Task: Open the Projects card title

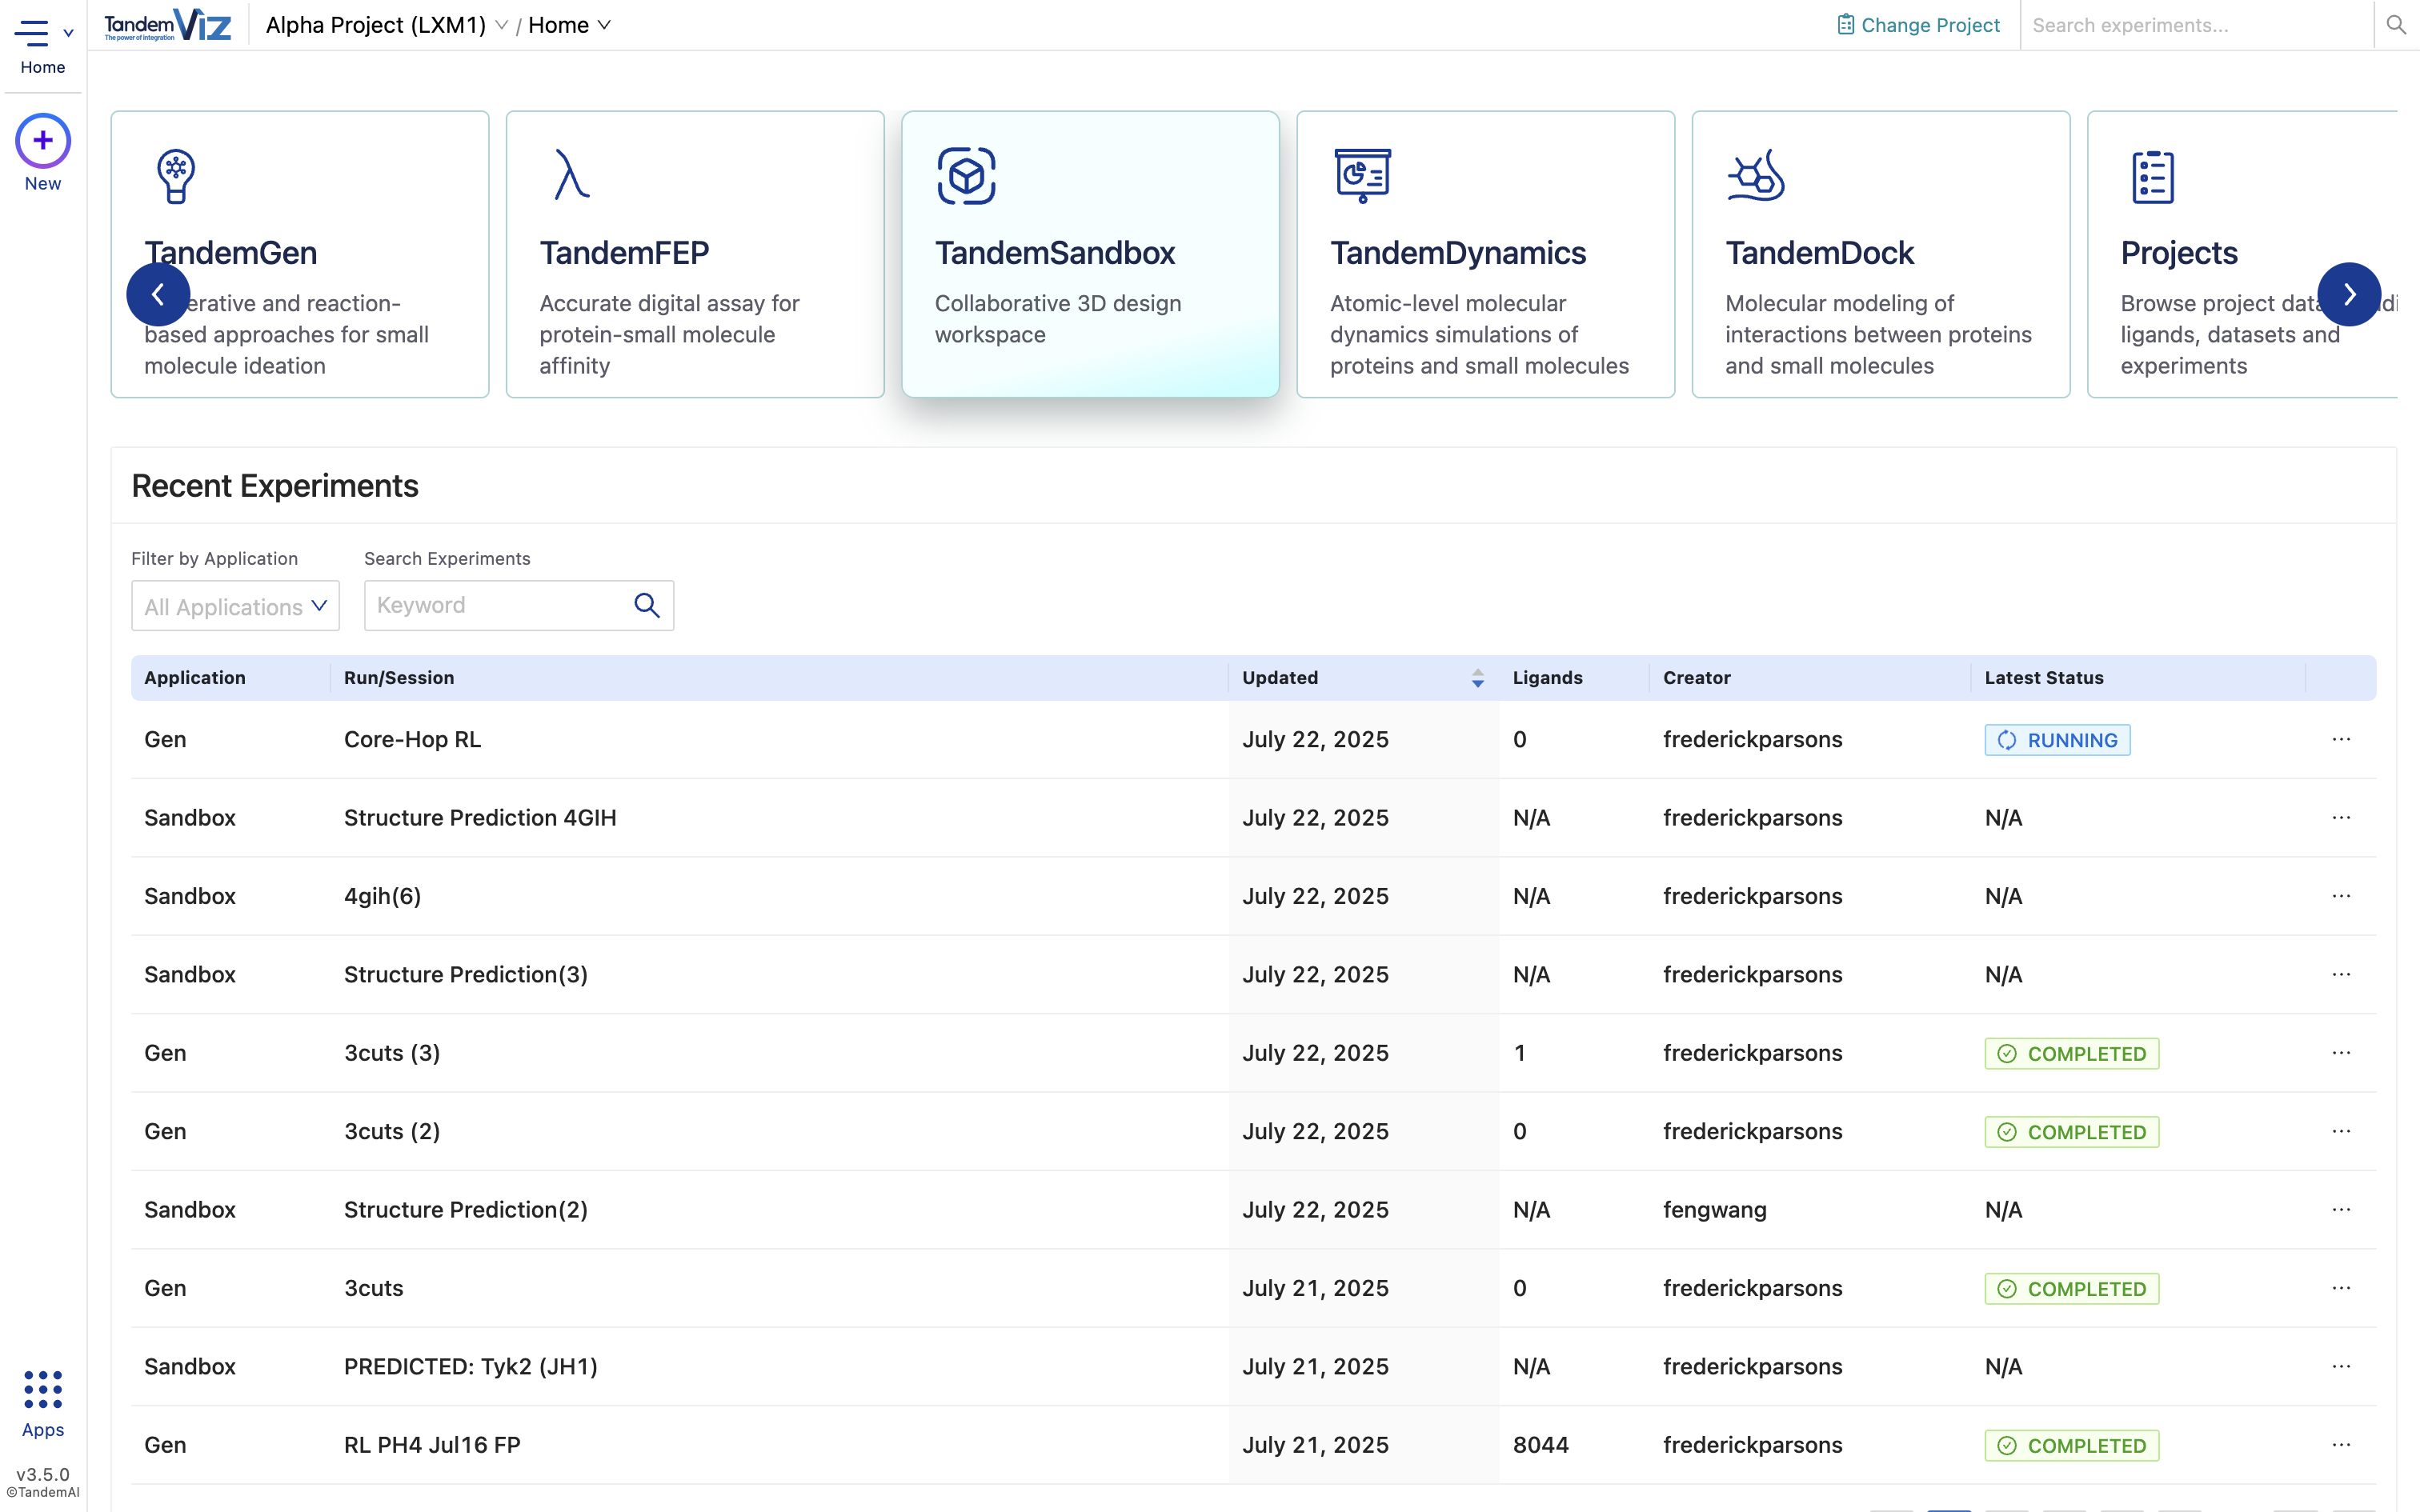Action: coord(2178,253)
